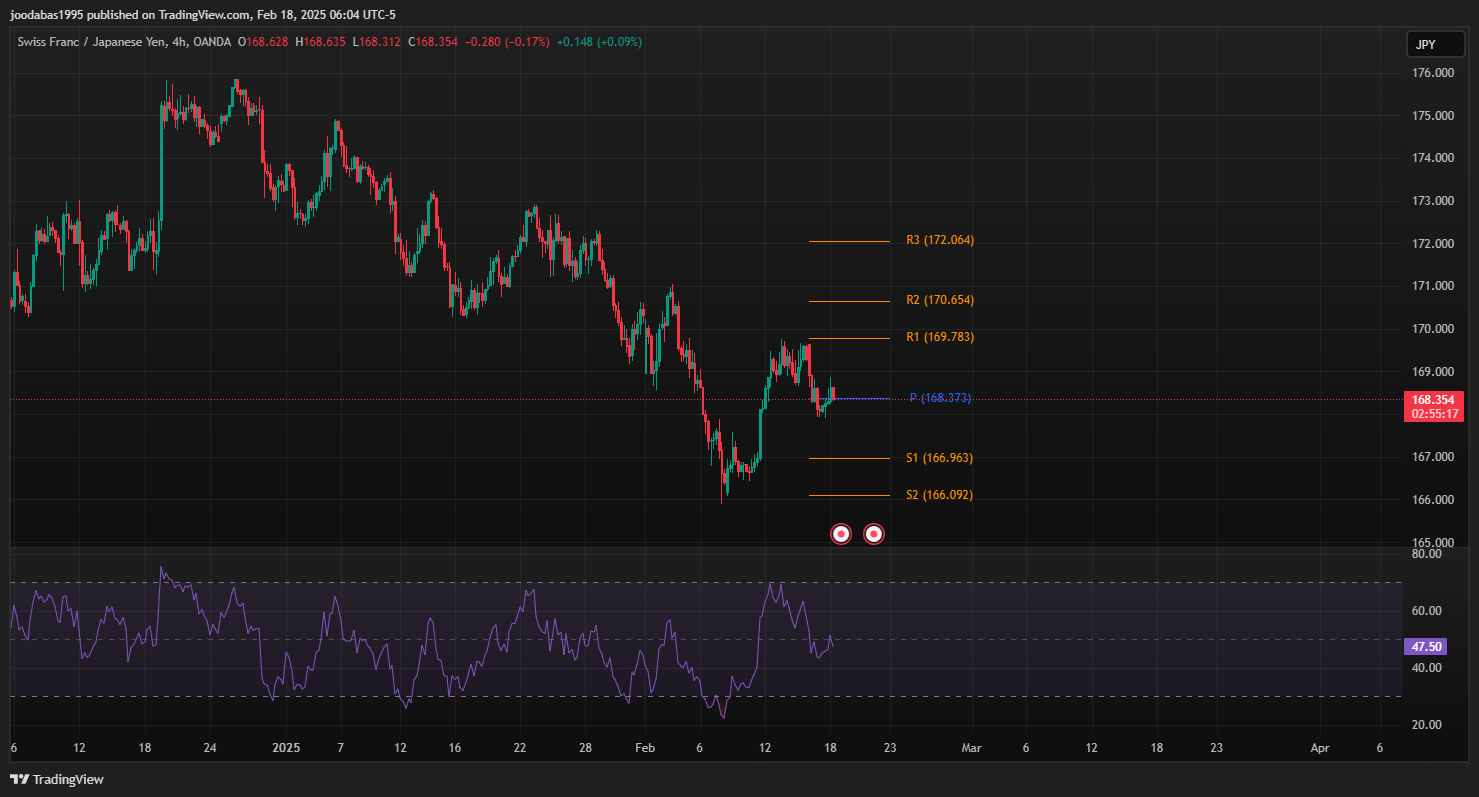
Task: Select the S2 (166.092) support label
Action: coord(939,495)
